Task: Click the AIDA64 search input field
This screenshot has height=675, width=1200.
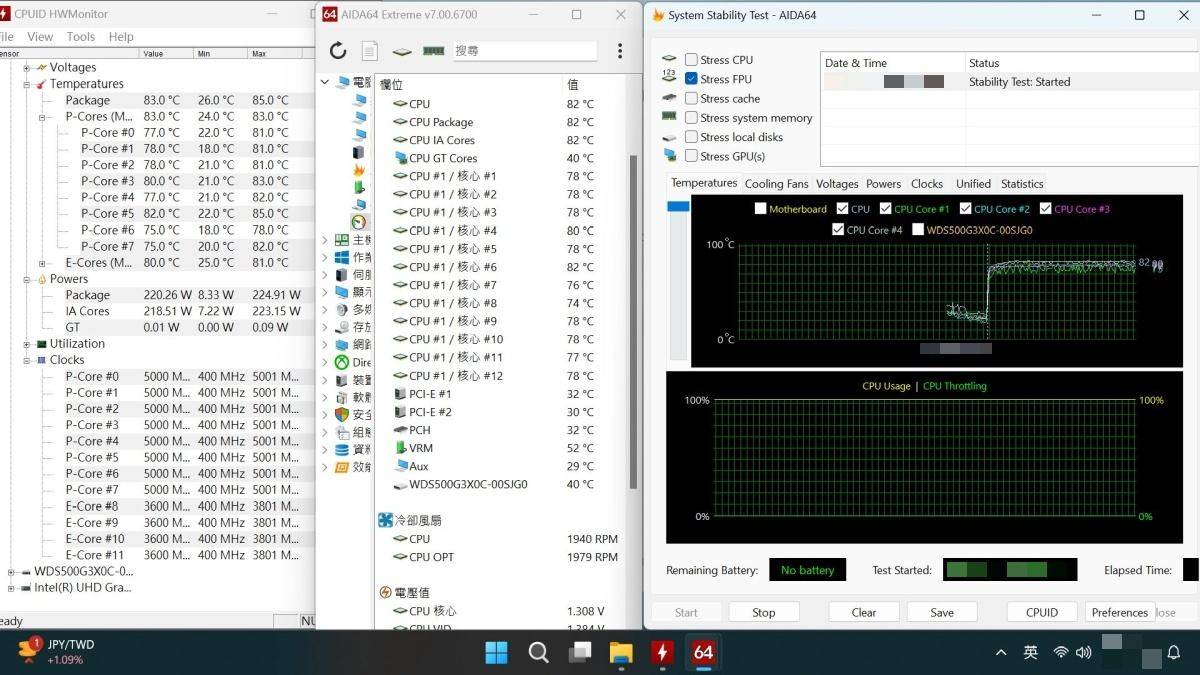Action: (x=525, y=51)
